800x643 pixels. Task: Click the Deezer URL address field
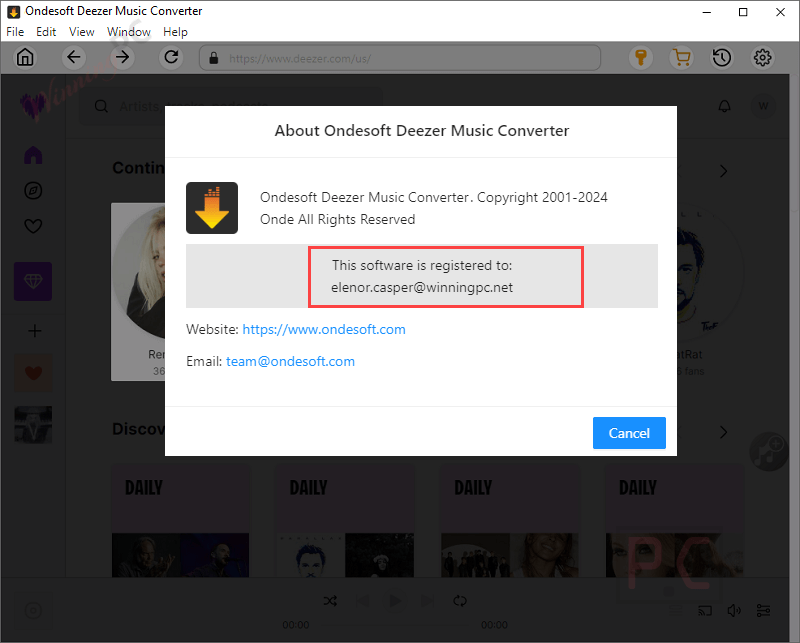[x=400, y=58]
